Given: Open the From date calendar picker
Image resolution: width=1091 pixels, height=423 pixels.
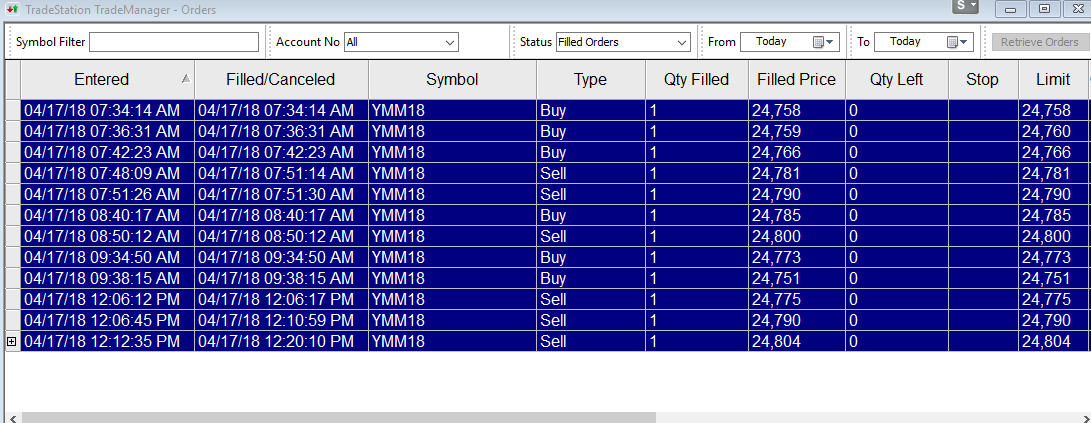Looking at the screenshot, I should (x=823, y=42).
